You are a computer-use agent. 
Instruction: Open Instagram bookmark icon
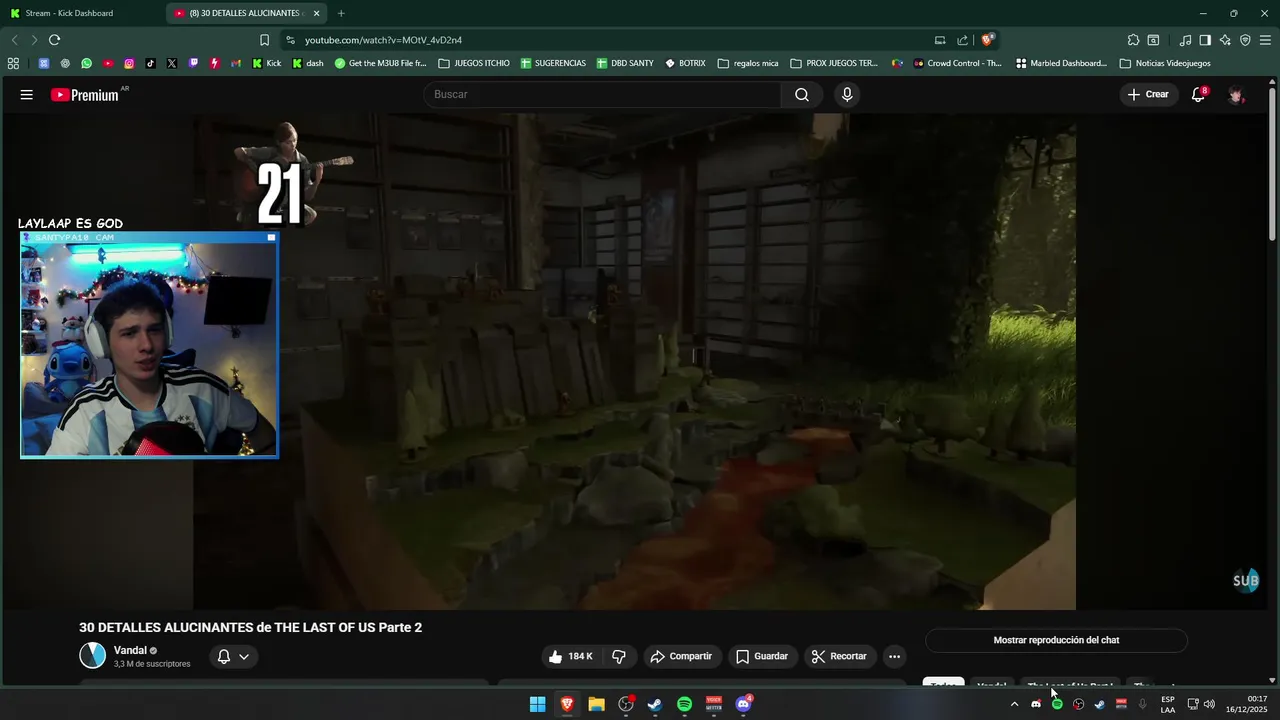tap(129, 63)
